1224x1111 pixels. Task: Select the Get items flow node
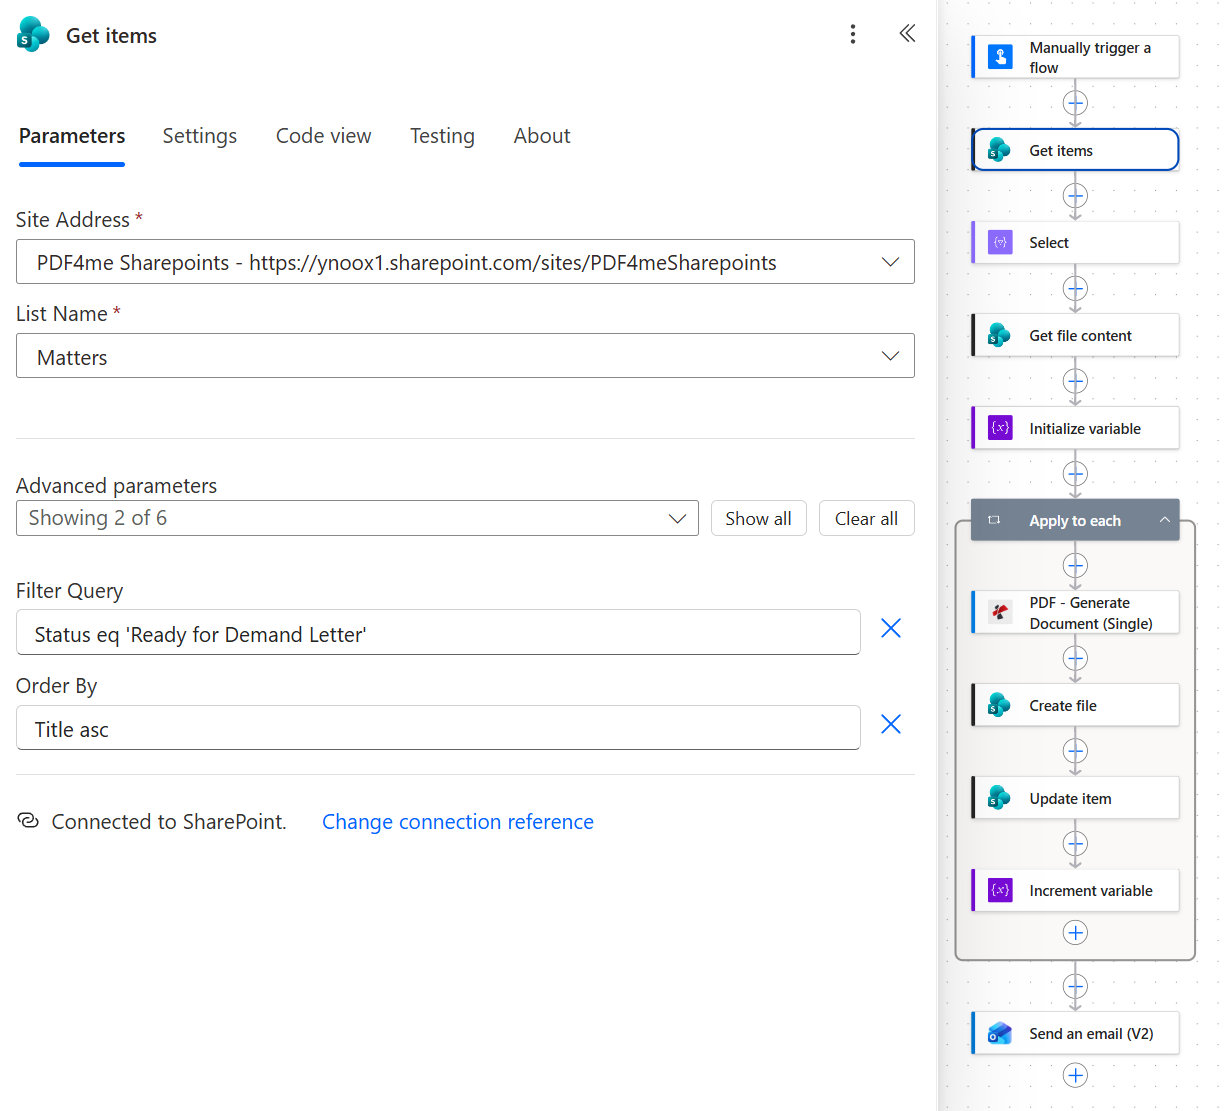1075,150
